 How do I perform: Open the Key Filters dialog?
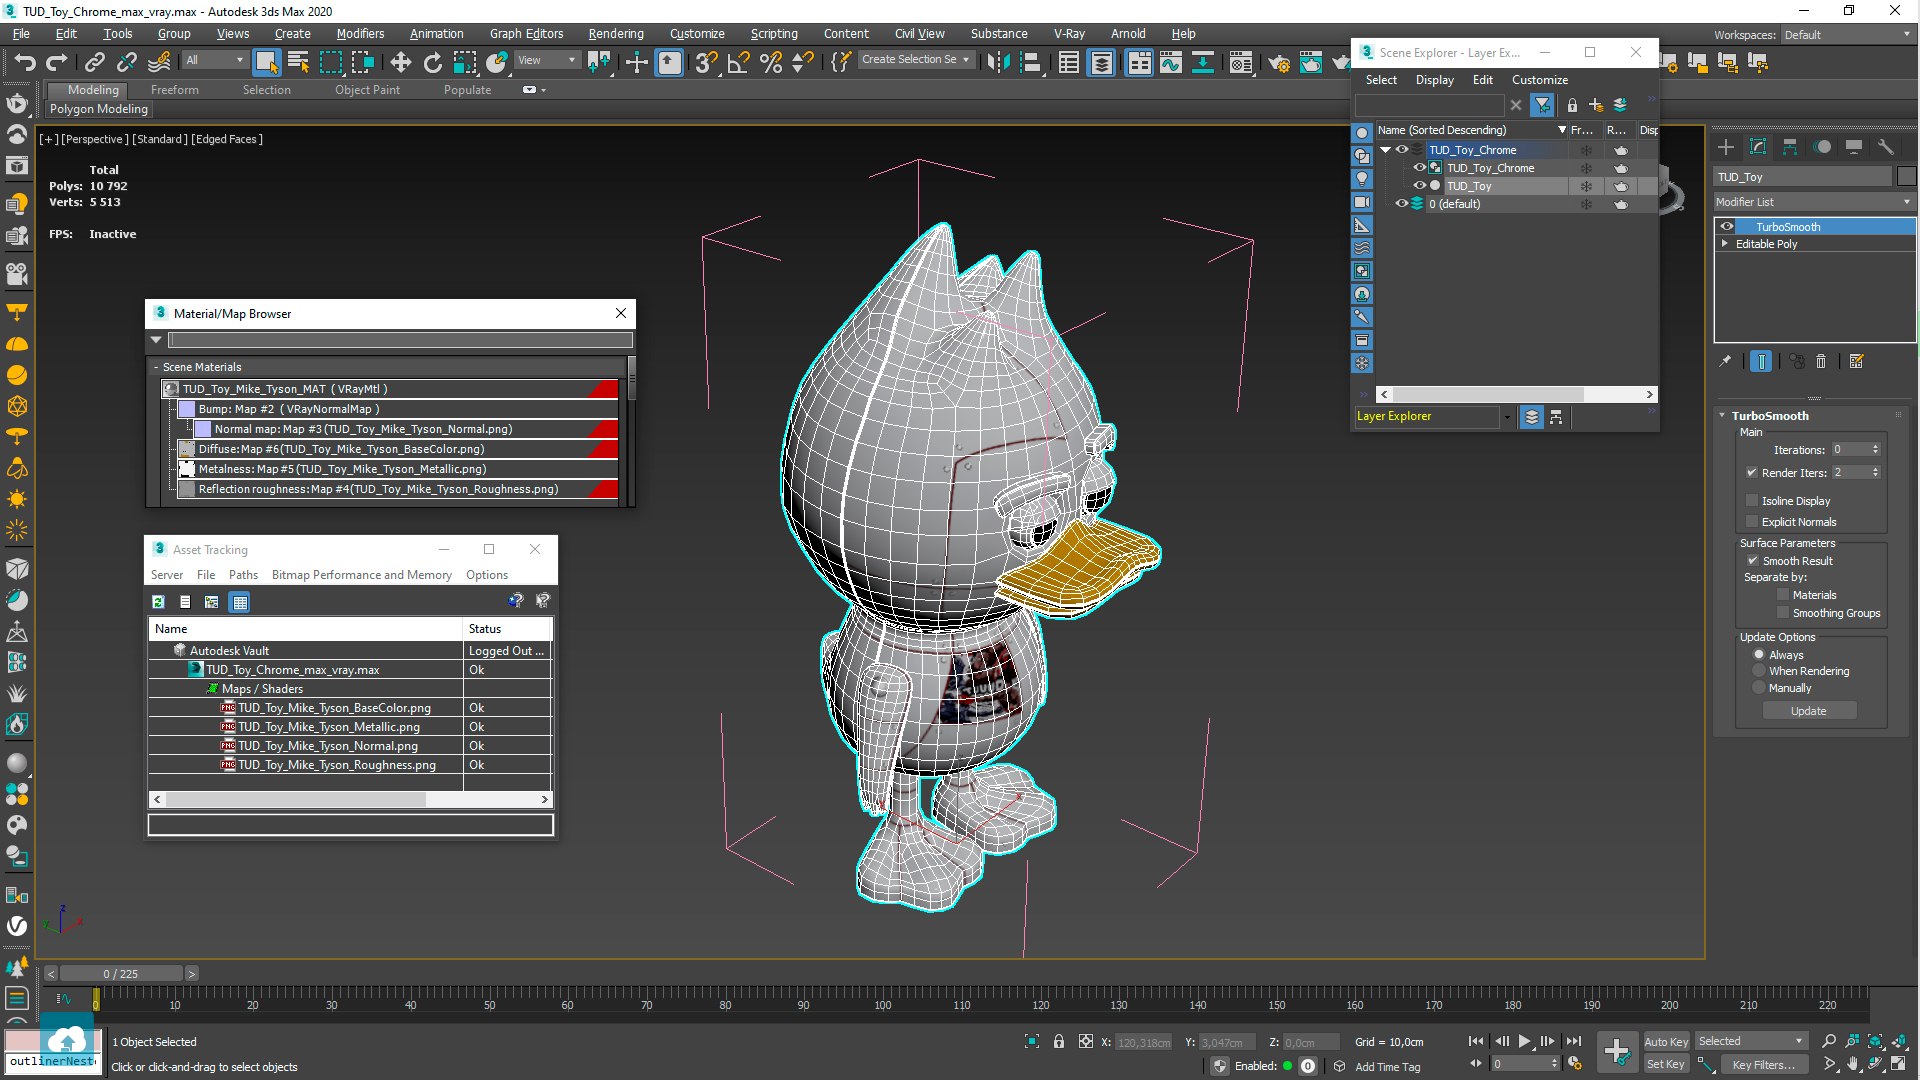(1763, 1065)
